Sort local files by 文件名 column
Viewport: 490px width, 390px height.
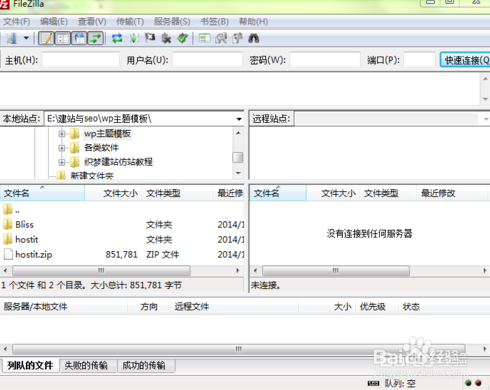click(42, 193)
